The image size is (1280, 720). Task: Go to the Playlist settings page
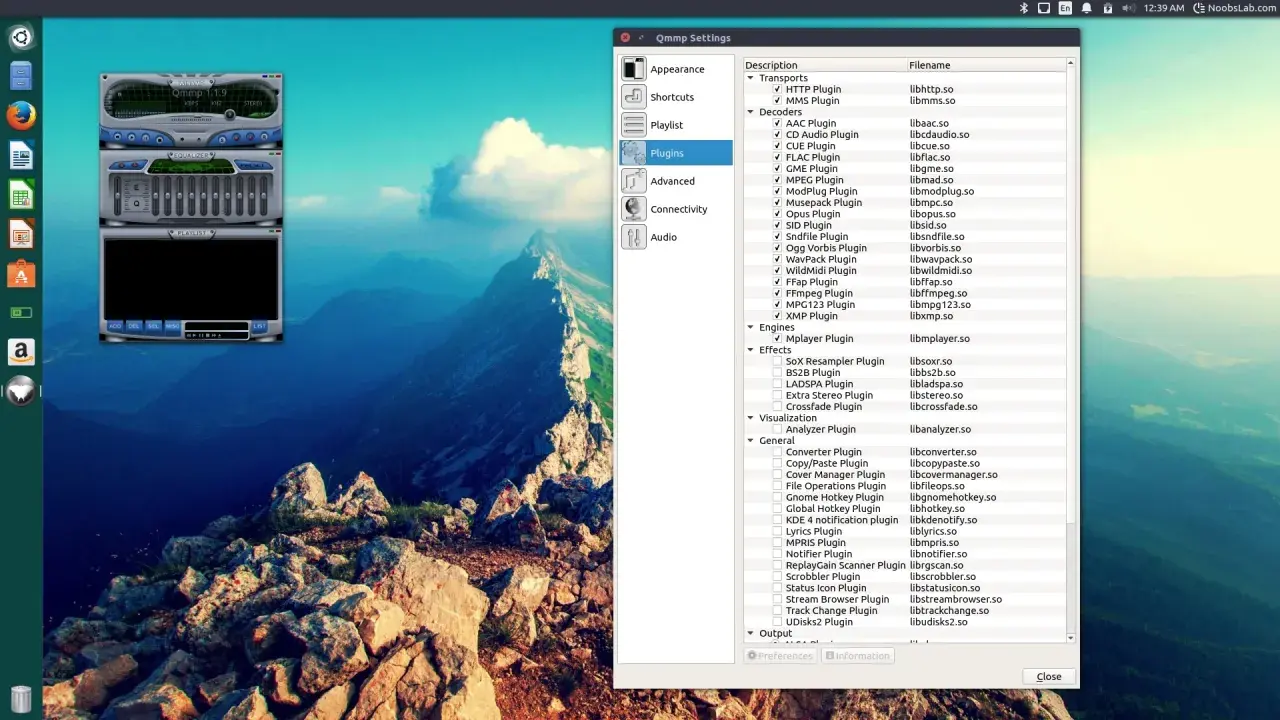[676, 125]
